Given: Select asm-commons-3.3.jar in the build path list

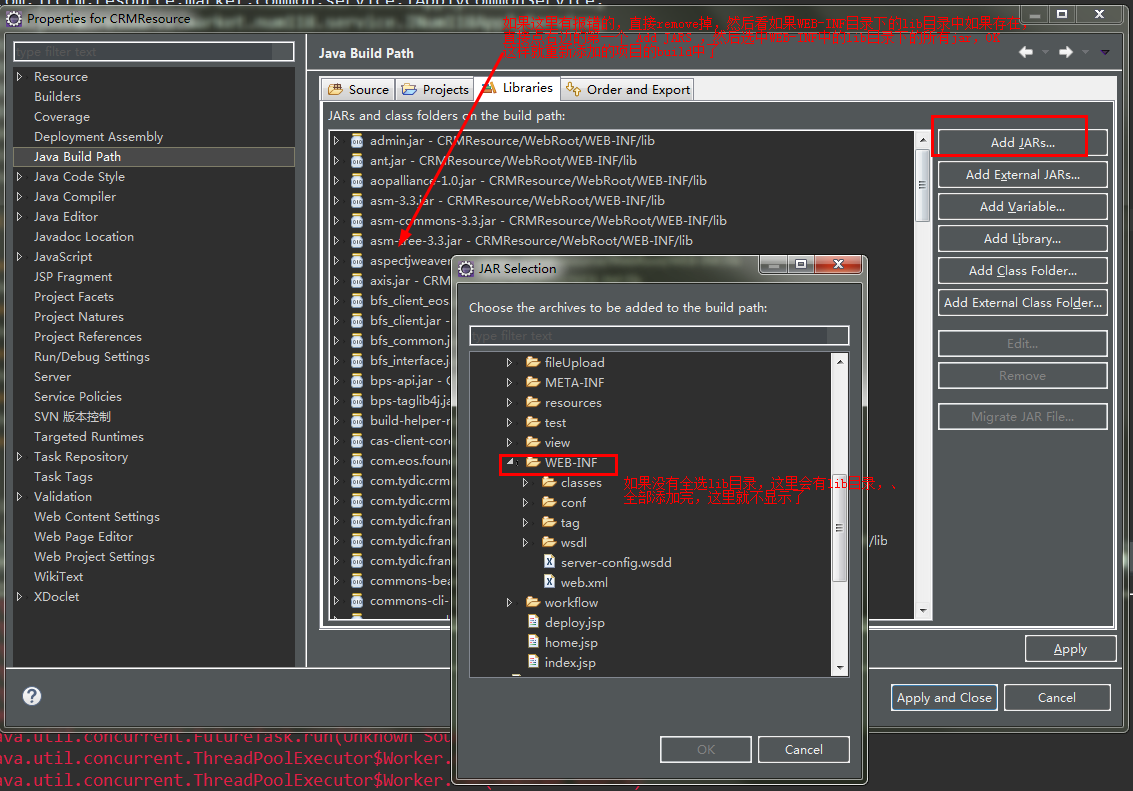Looking at the screenshot, I should 548,221.
